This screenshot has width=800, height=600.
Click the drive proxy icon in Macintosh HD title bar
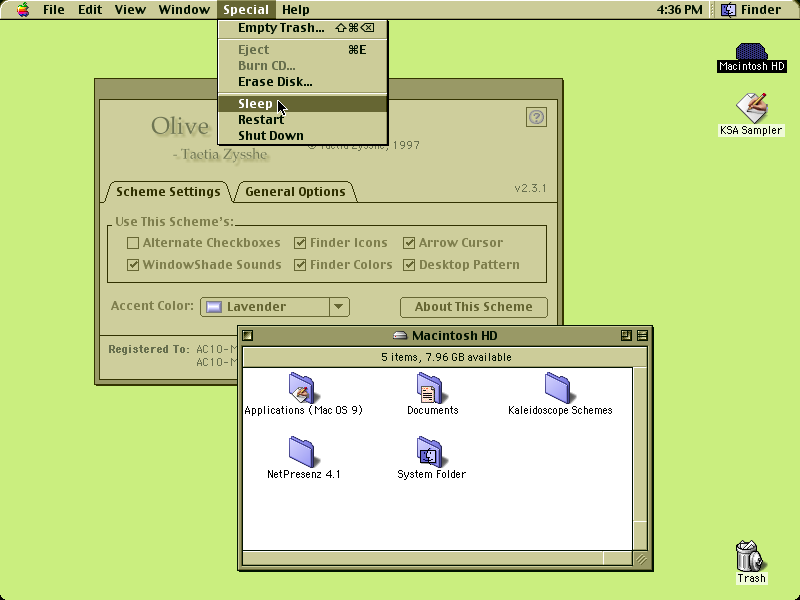pos(401,336)
